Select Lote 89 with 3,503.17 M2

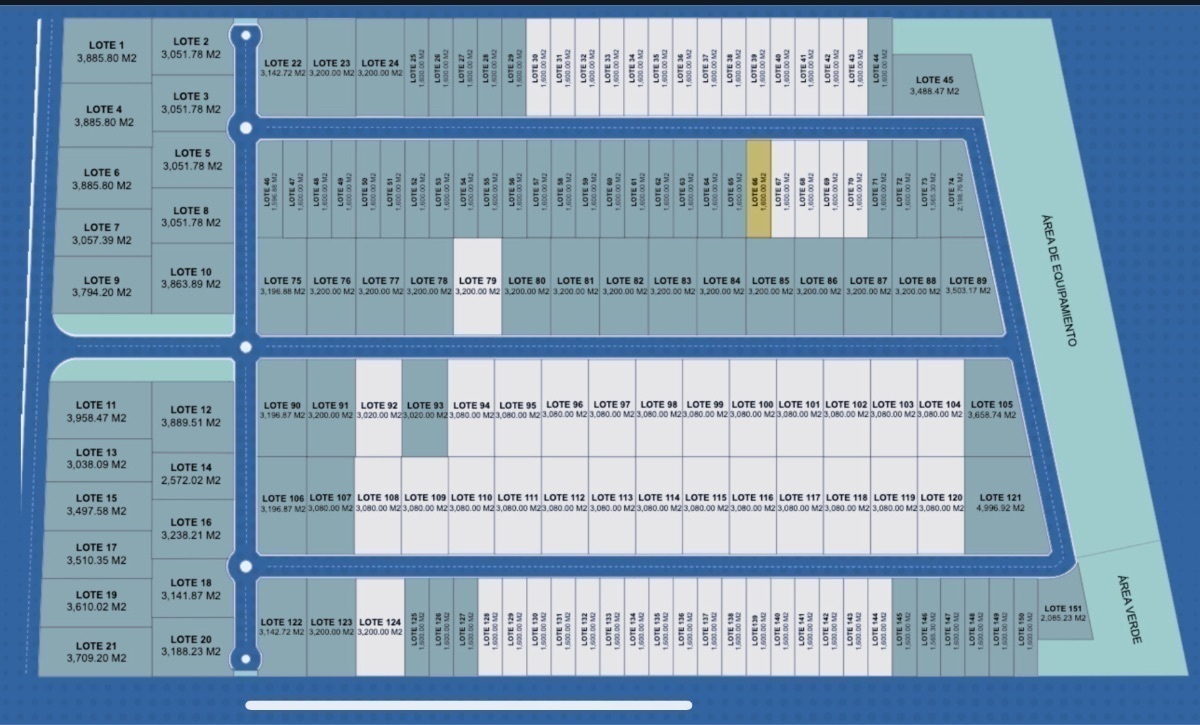[x=968, y=286]
